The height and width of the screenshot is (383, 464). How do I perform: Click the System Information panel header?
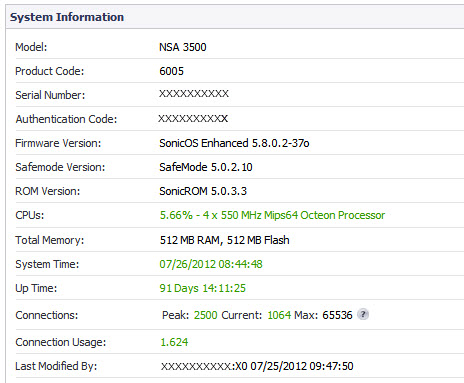(235, 17)
